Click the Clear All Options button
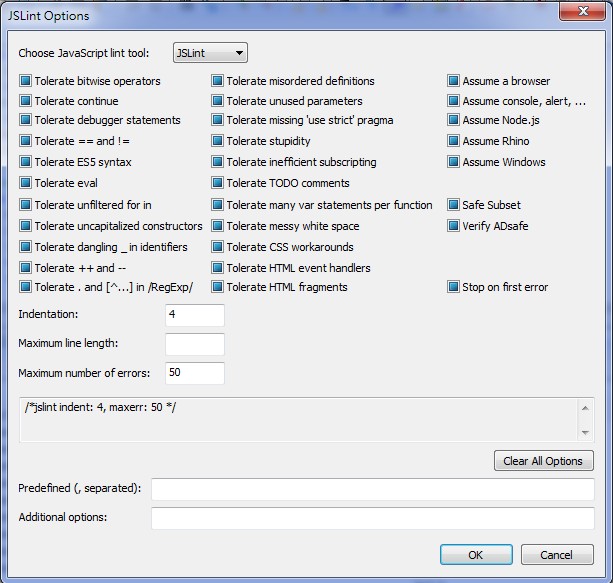 [544, 461]
